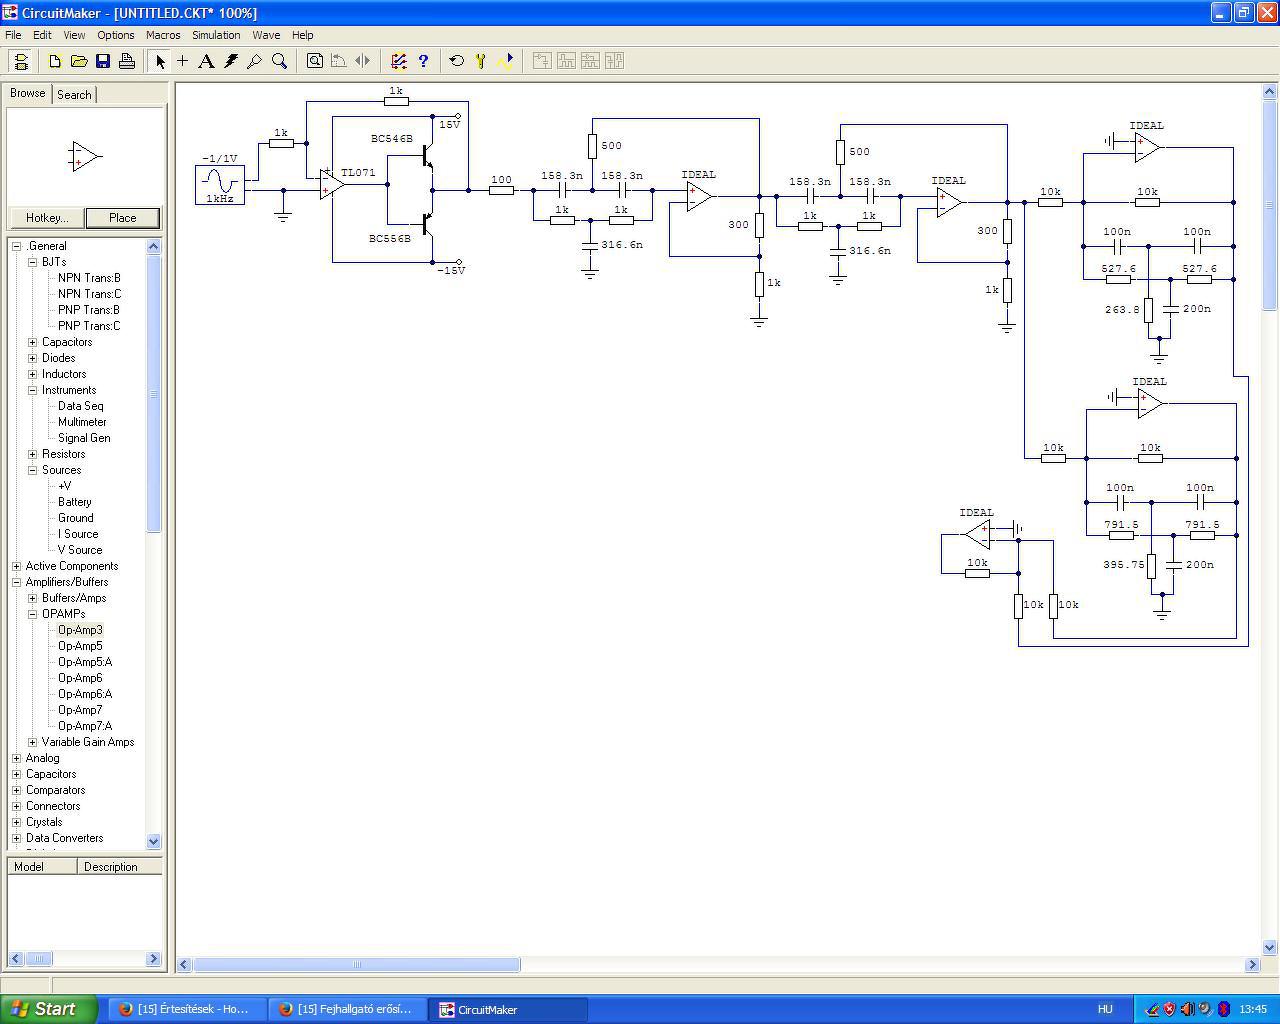1280x1024 pixels.
Task: Click the Fit Circuit to Window icon
Action: [x=315, y=61]
